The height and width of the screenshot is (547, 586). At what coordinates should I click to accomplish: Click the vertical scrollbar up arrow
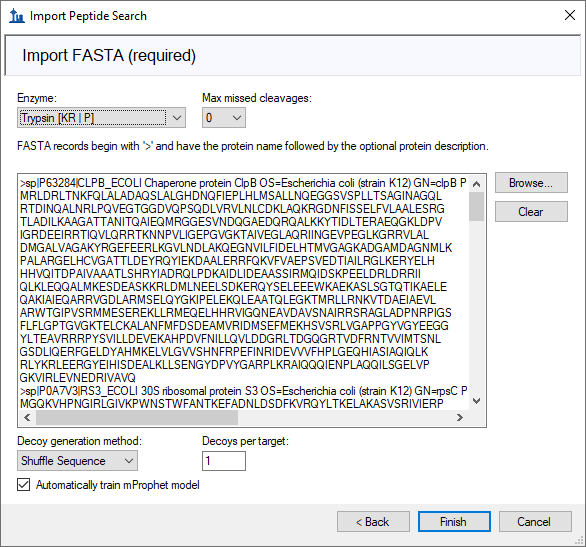click(476, 184)
